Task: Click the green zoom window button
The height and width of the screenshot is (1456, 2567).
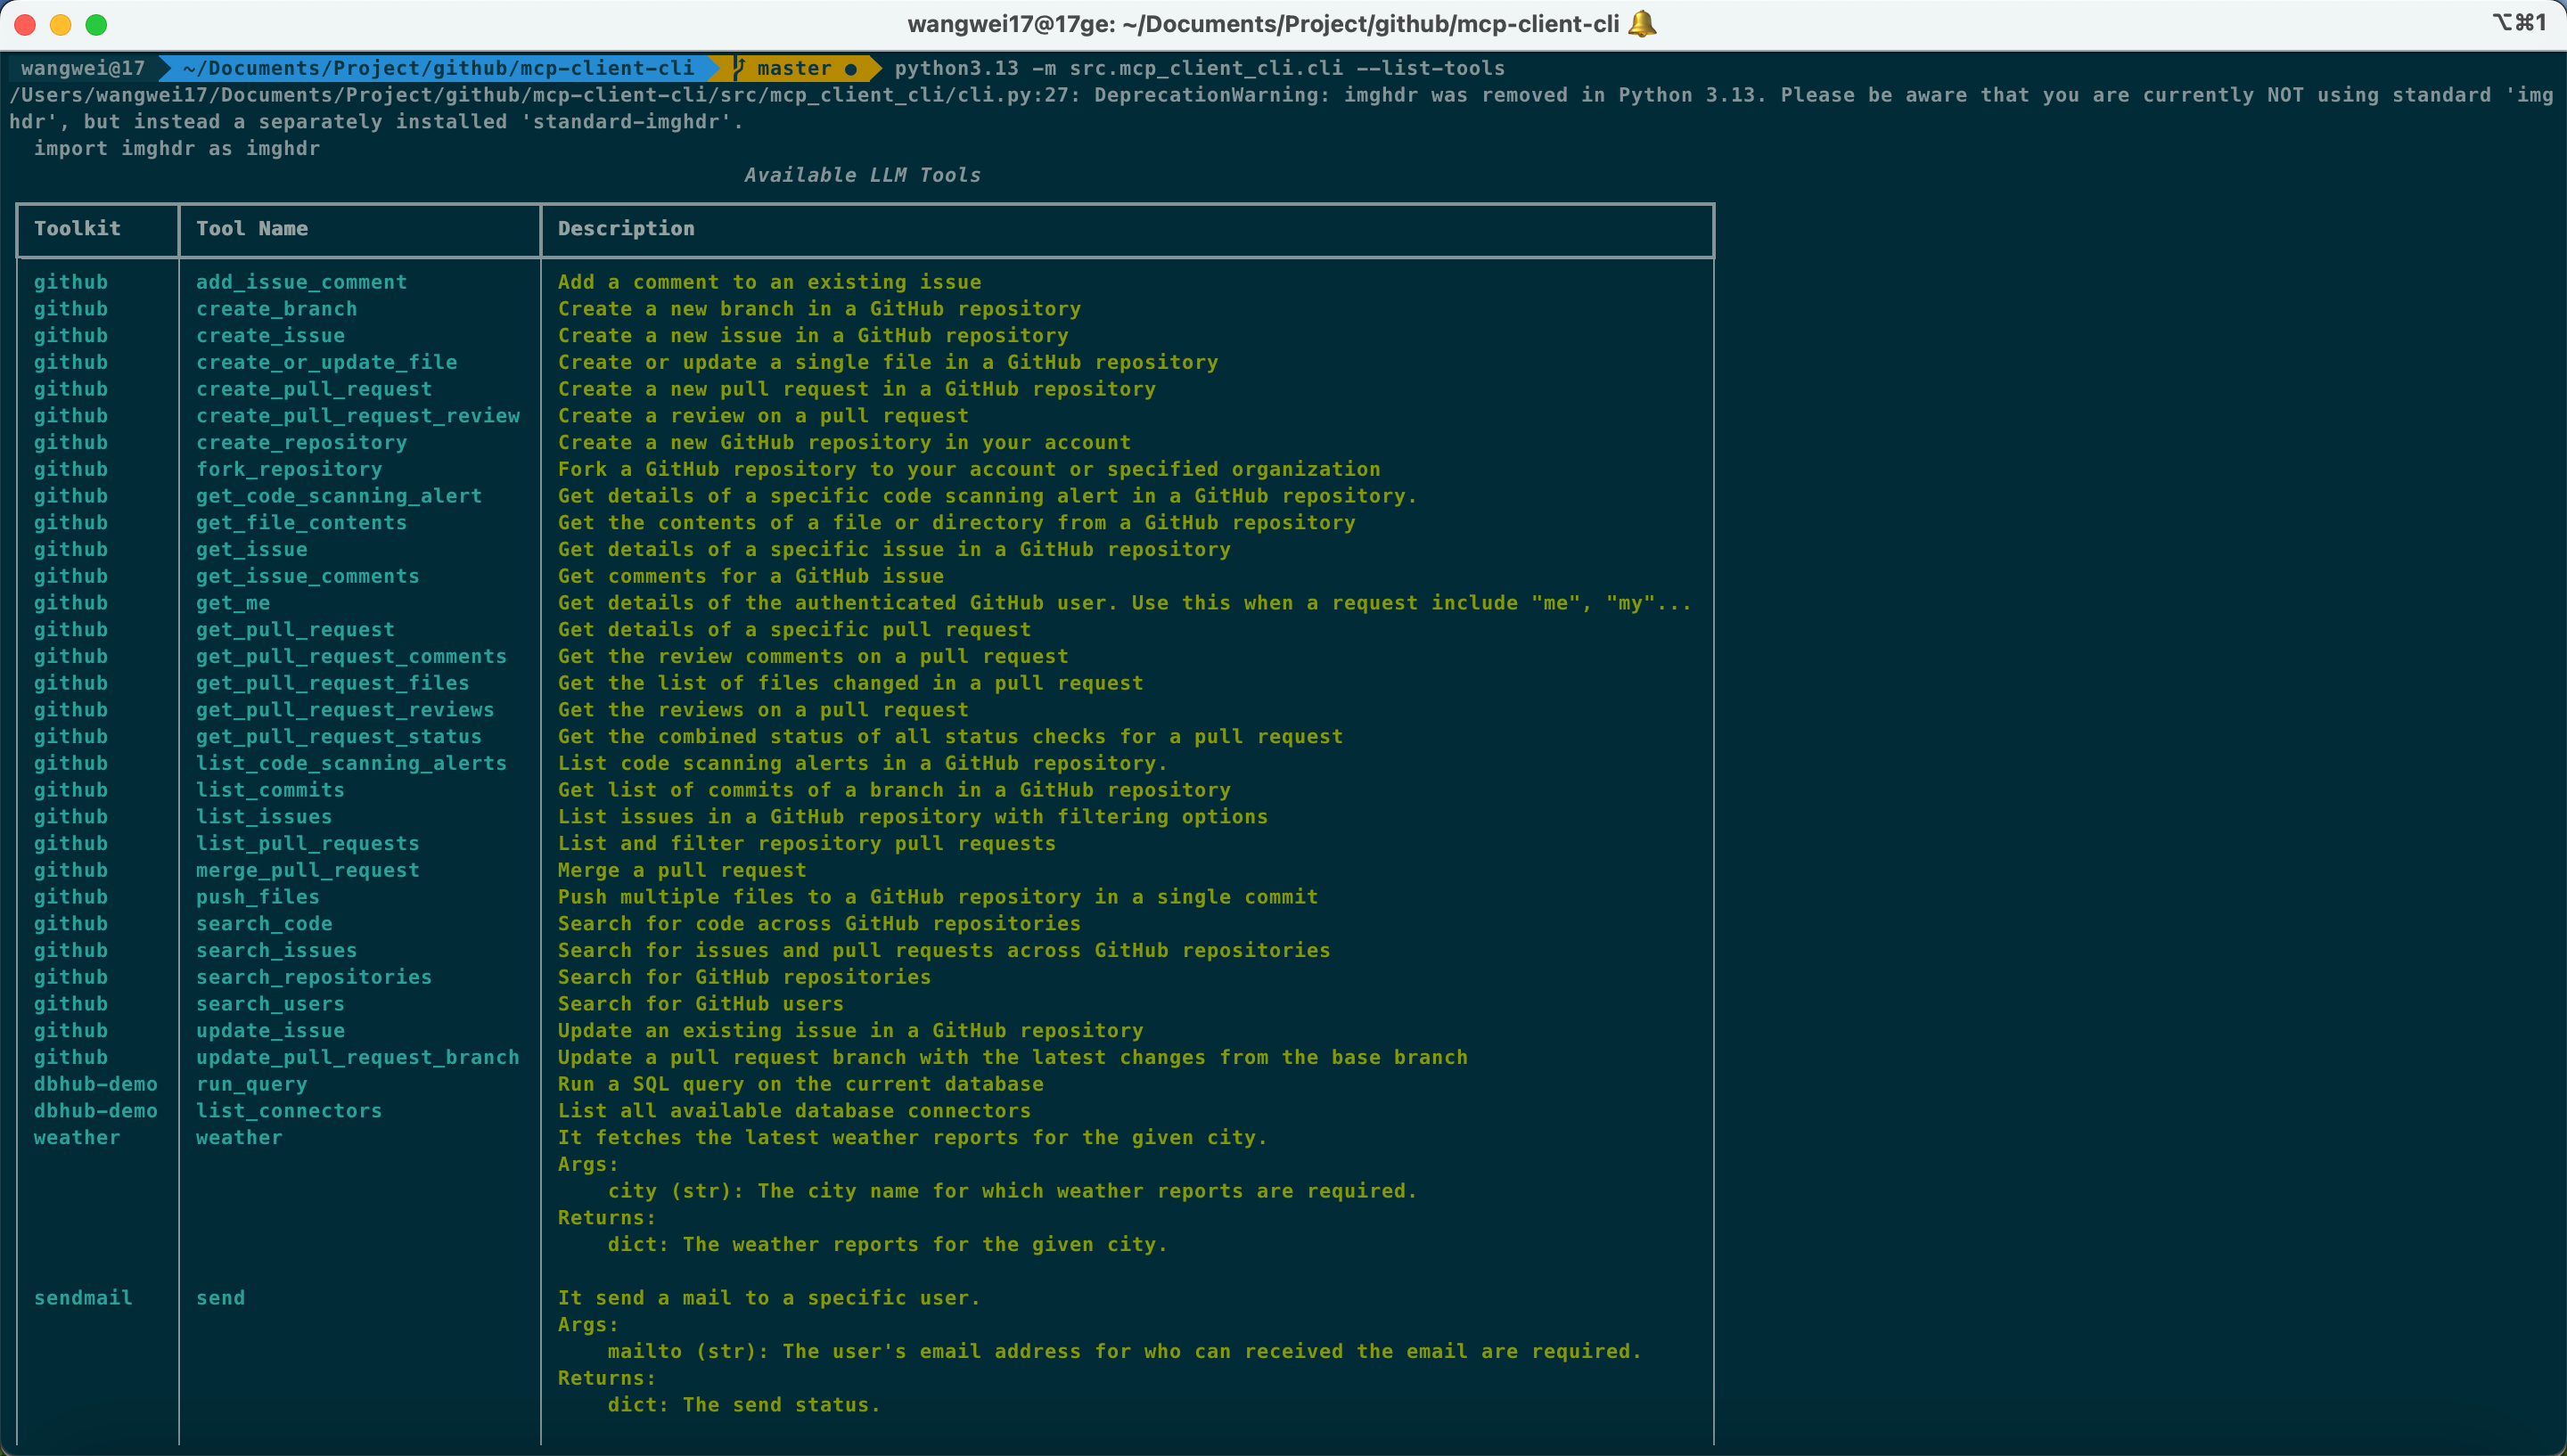Action: tap(96, 24)
